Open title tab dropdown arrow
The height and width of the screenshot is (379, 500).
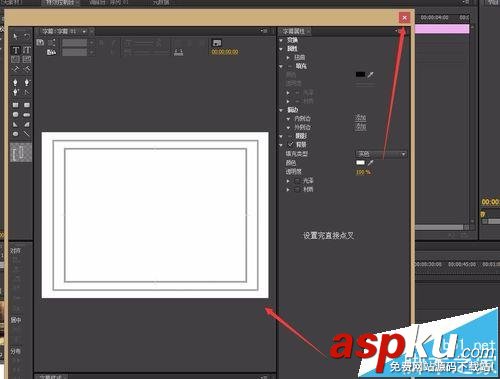point(84,32)
